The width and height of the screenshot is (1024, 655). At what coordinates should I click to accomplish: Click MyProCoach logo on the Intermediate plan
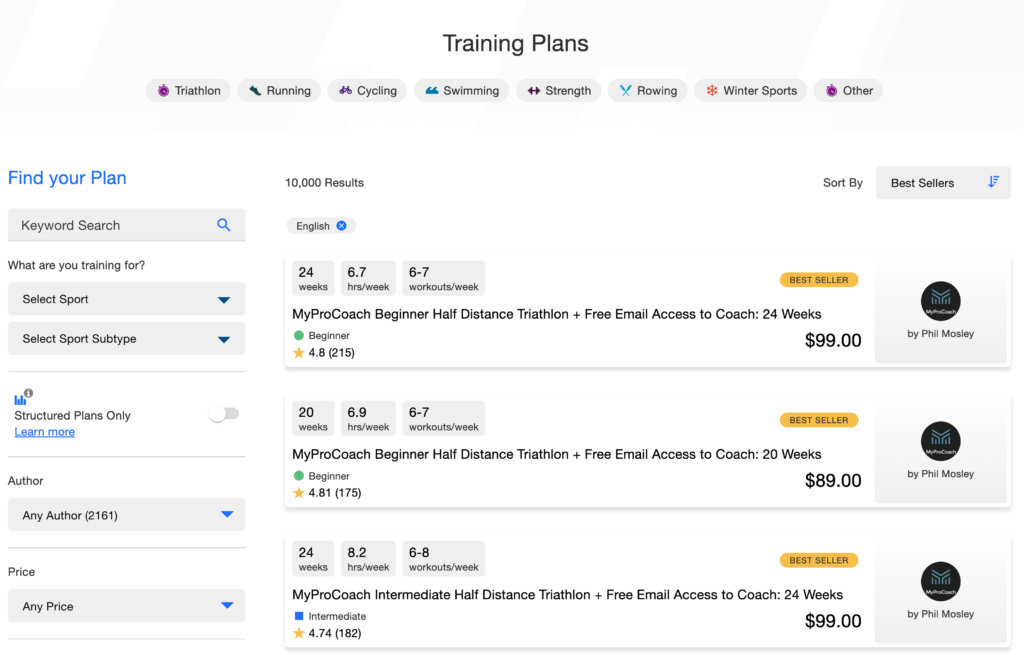tap(940, 581)
